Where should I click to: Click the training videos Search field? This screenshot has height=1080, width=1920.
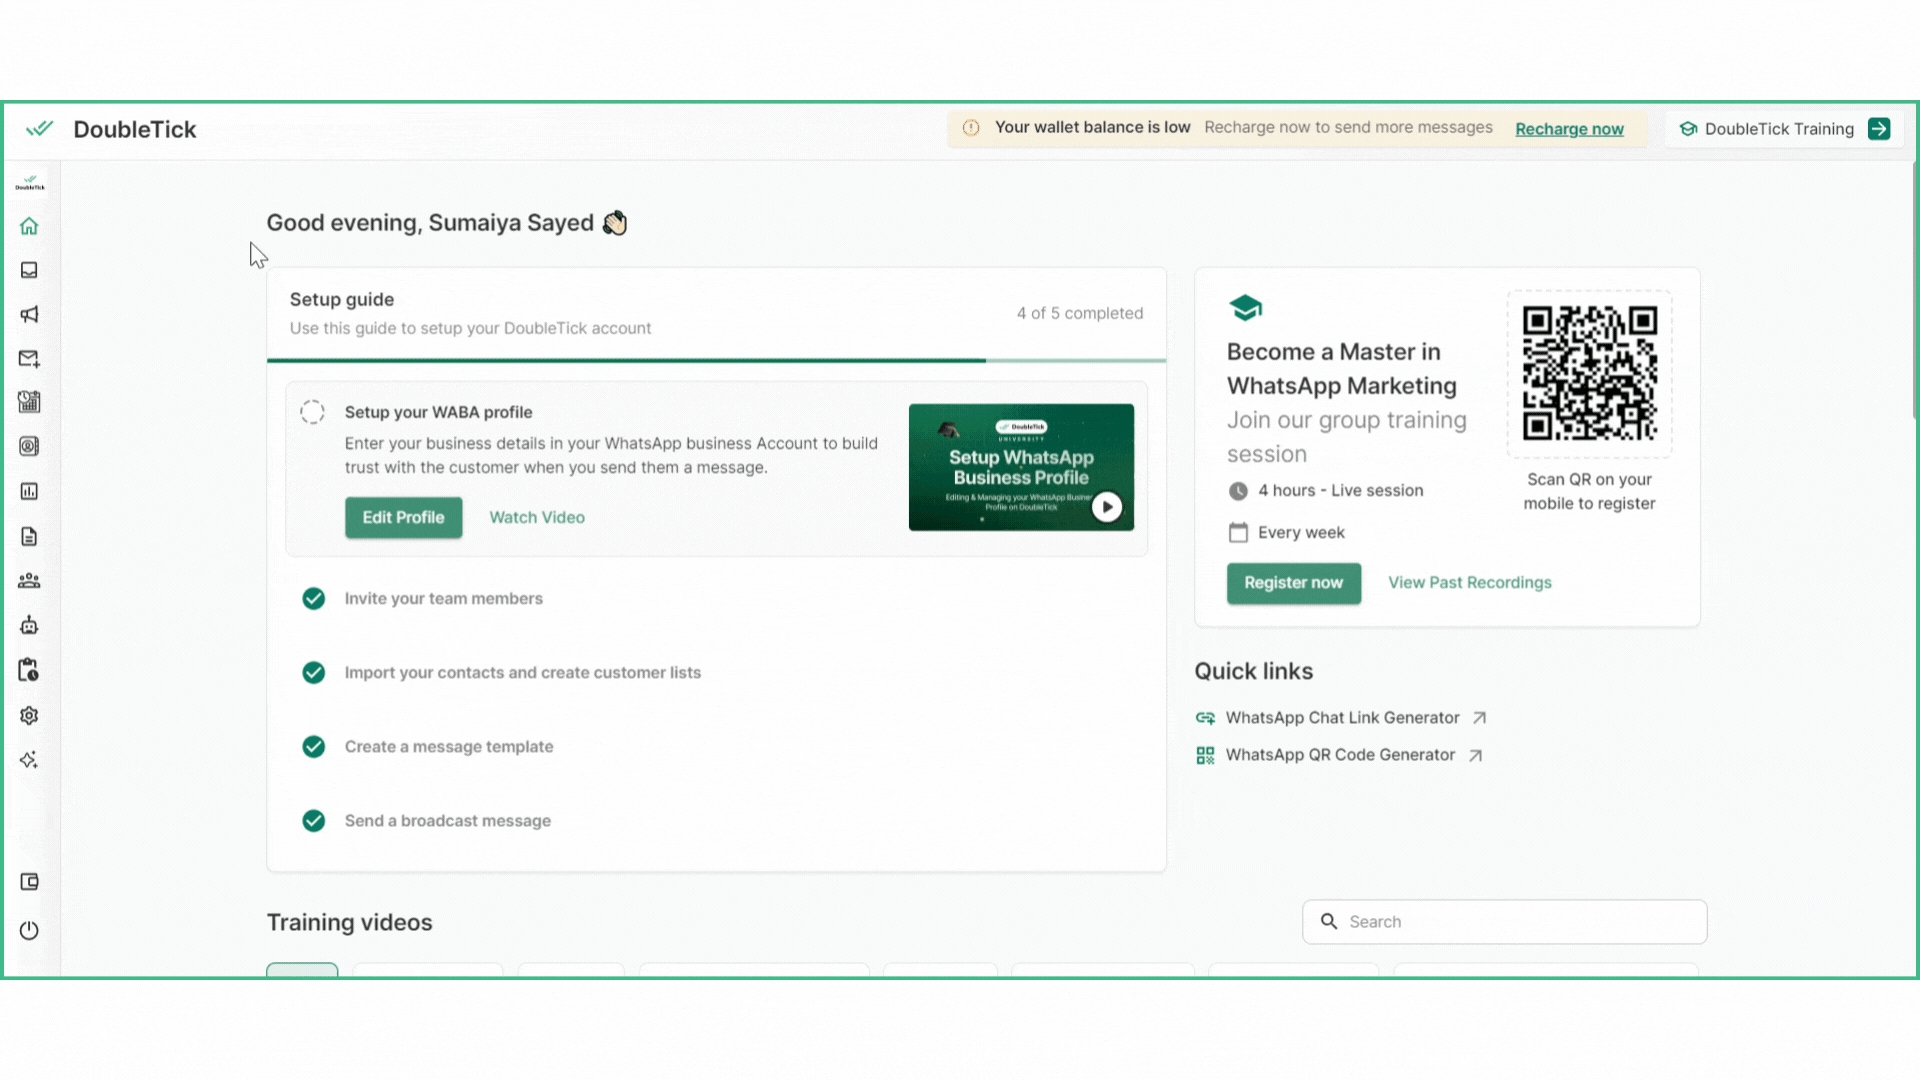coord(1504,922)
